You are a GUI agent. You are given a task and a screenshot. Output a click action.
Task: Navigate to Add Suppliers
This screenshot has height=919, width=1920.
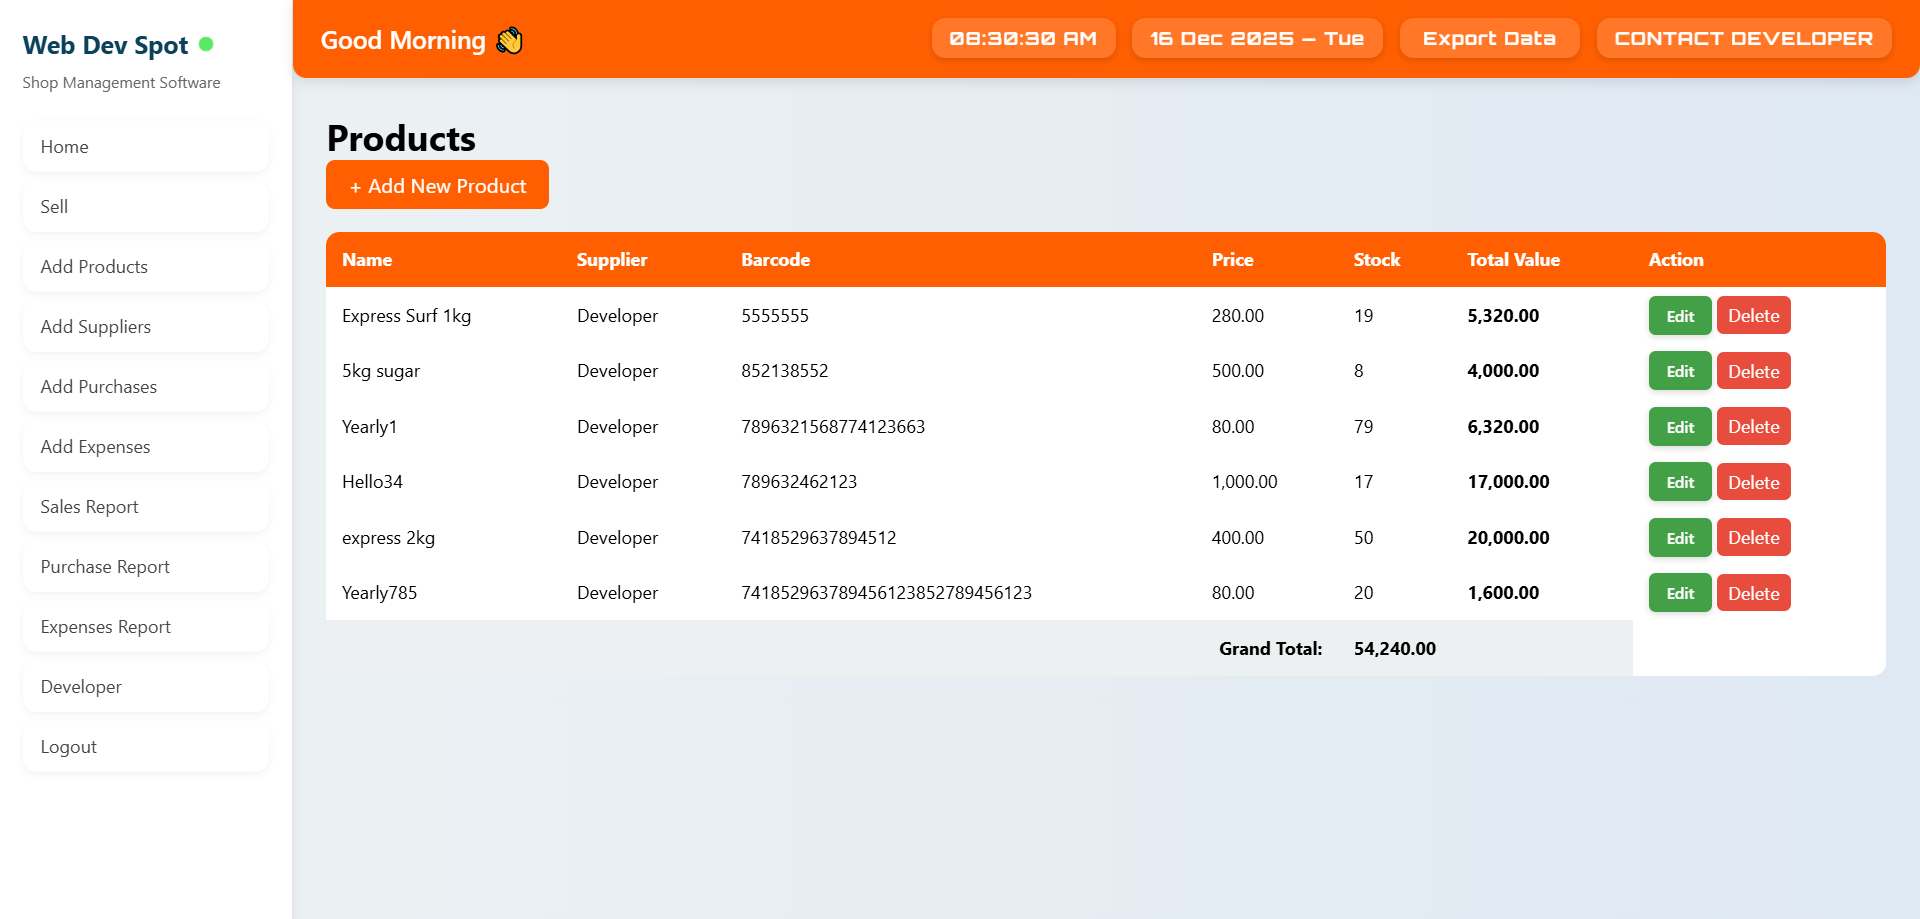[x=146, y=327]
